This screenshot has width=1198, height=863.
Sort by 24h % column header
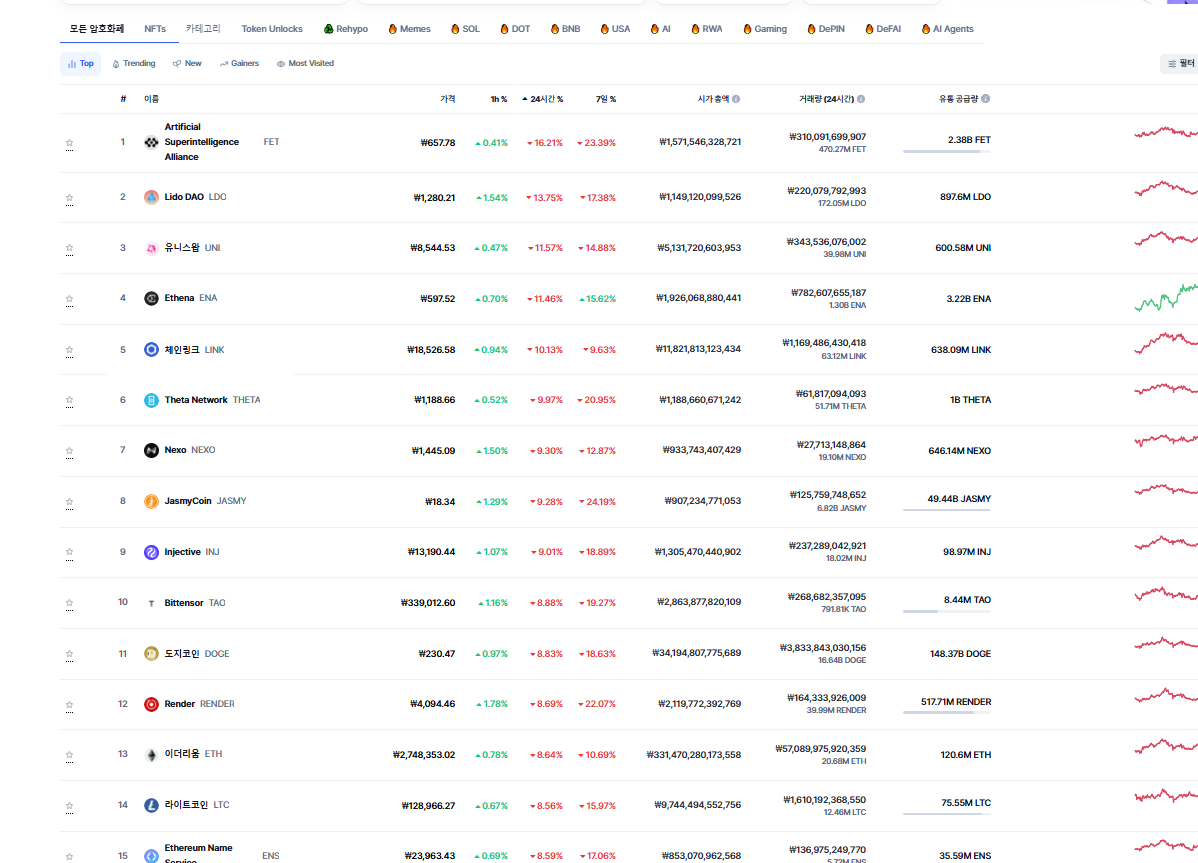pos(542,99)
